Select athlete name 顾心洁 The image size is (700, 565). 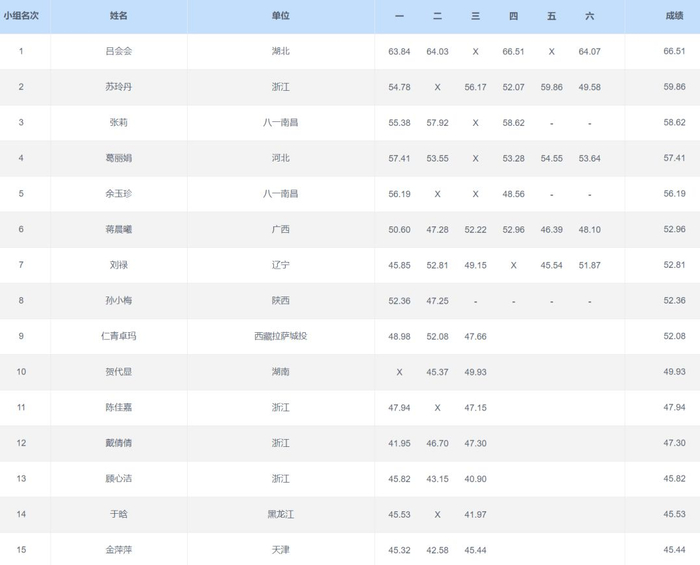pos(119,478)
